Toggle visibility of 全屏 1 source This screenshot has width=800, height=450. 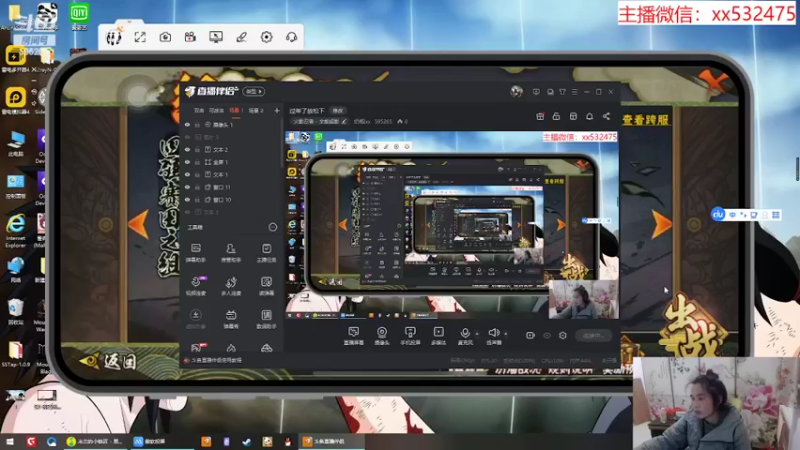(187, 162)
